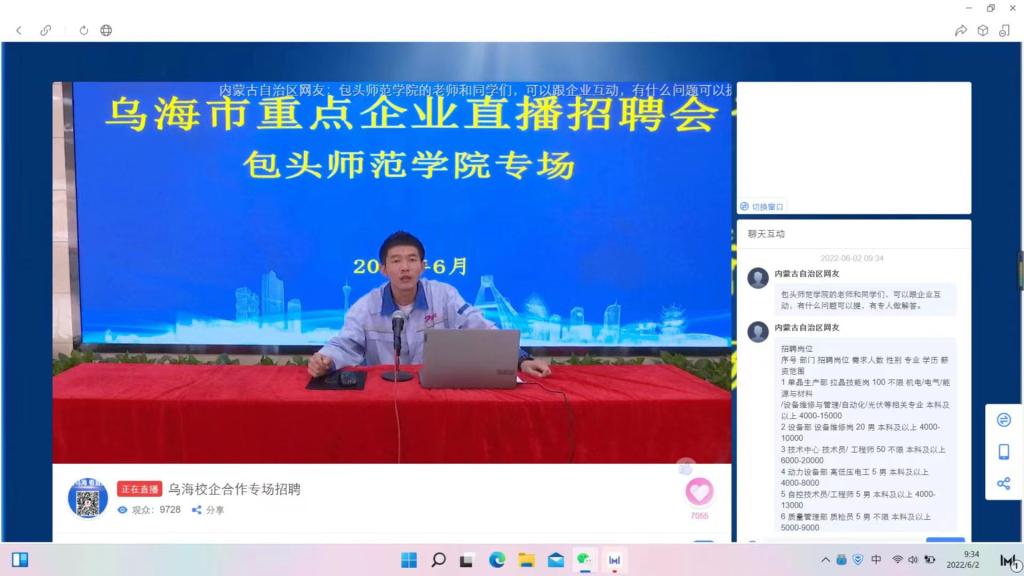Open mobile phone view from floating sidebar
This screenshot has height=576, width=1024.
pos(1004,452)
